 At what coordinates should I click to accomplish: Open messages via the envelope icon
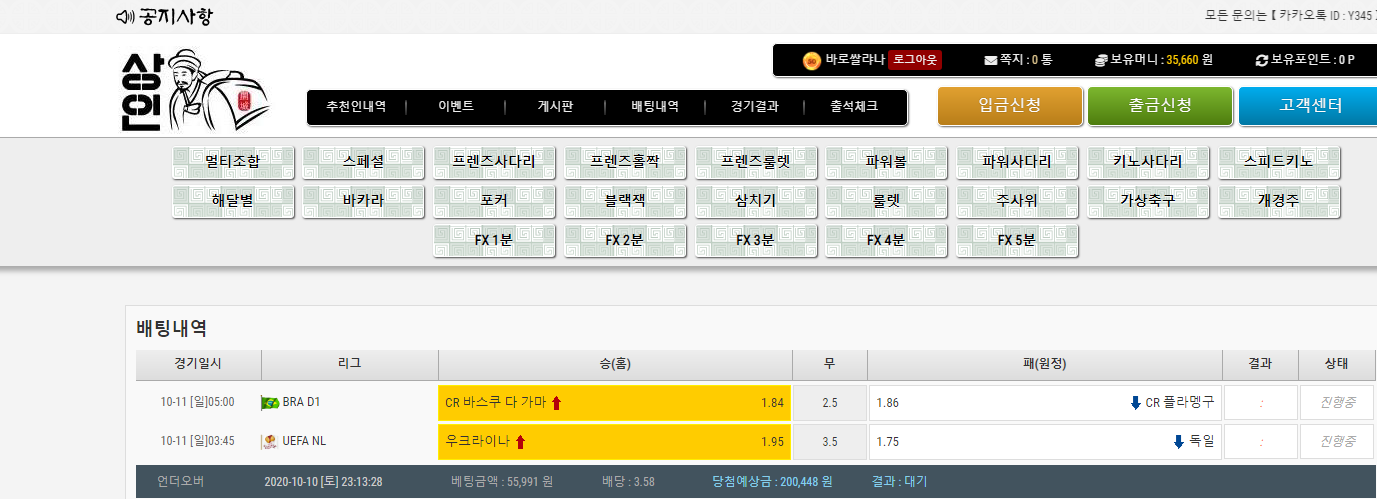(991, 60)
